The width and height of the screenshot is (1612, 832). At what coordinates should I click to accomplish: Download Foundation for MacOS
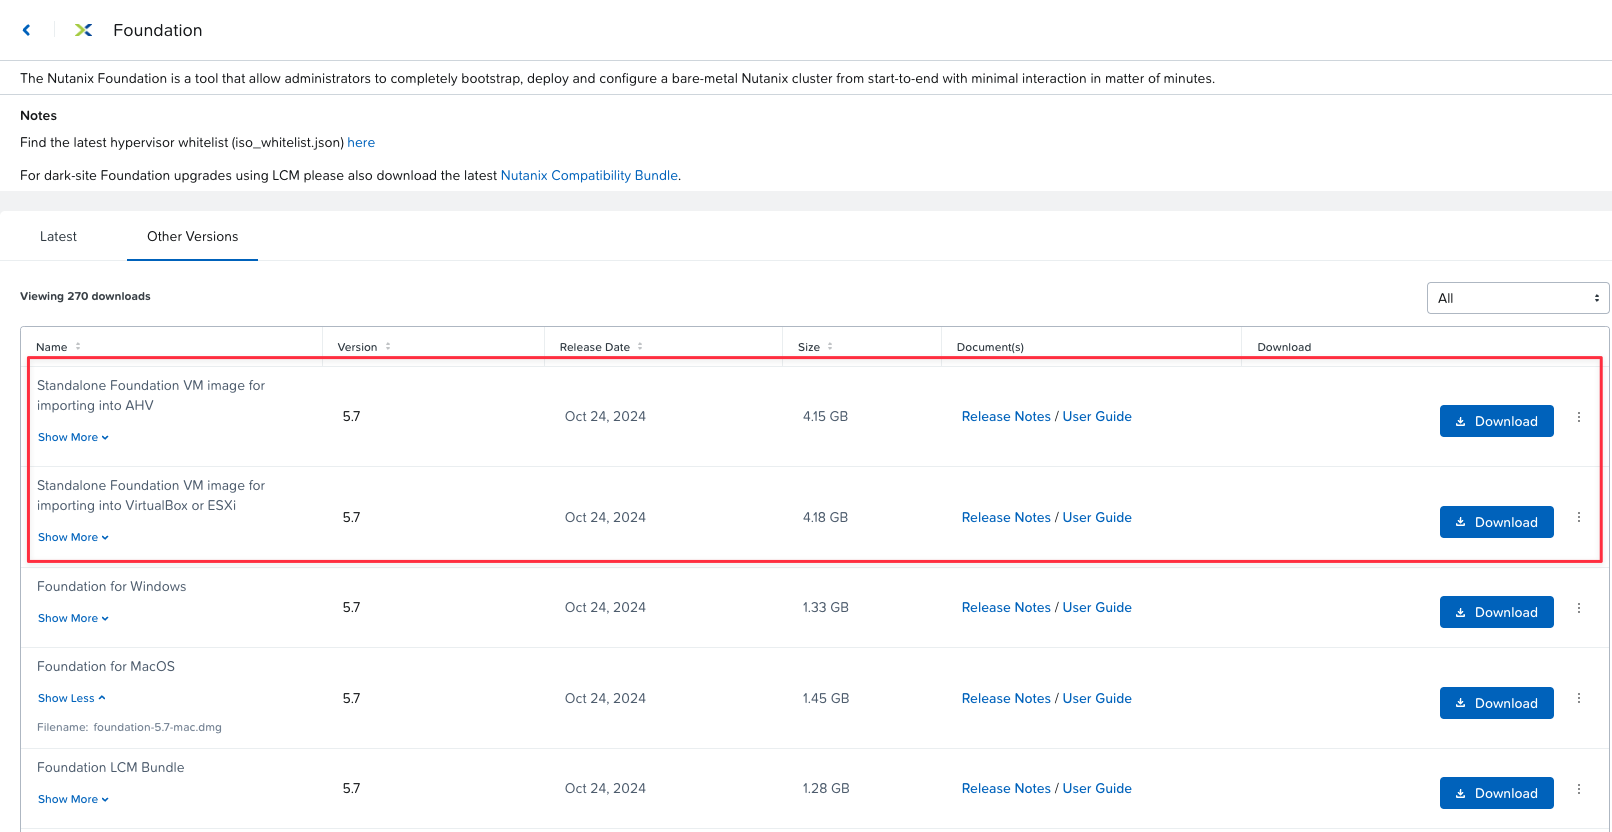point(1496,703)
